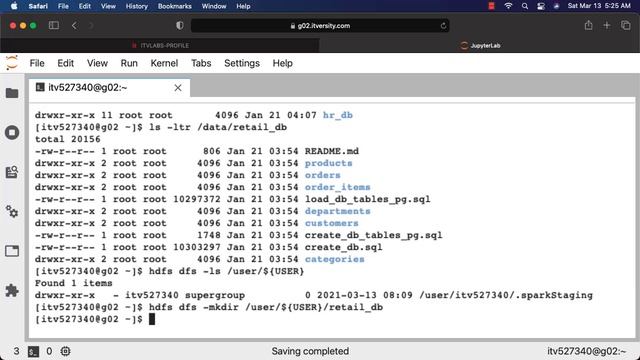
Task: Close the itv527340@g02 terminal tab
Action: point(178,88)
